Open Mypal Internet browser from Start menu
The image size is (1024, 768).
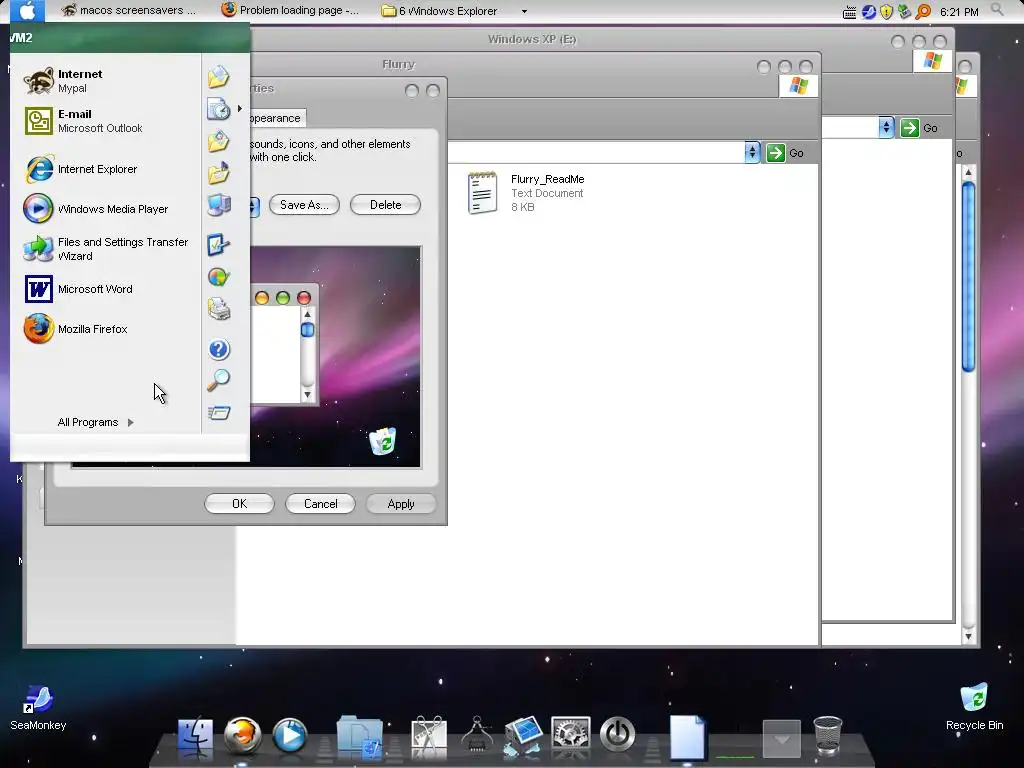click(104, 81)
